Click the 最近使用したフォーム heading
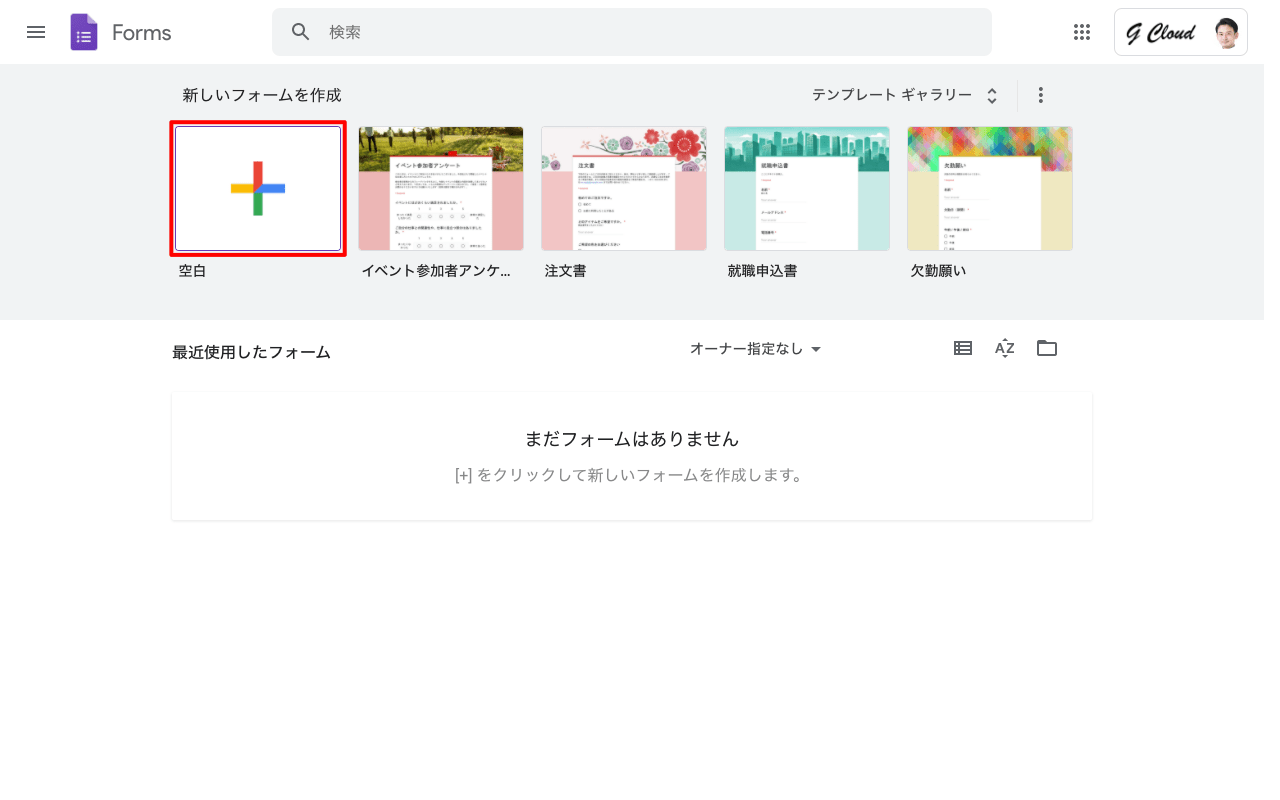Screen dimensions: 1280x800 [x=252, y=352]
